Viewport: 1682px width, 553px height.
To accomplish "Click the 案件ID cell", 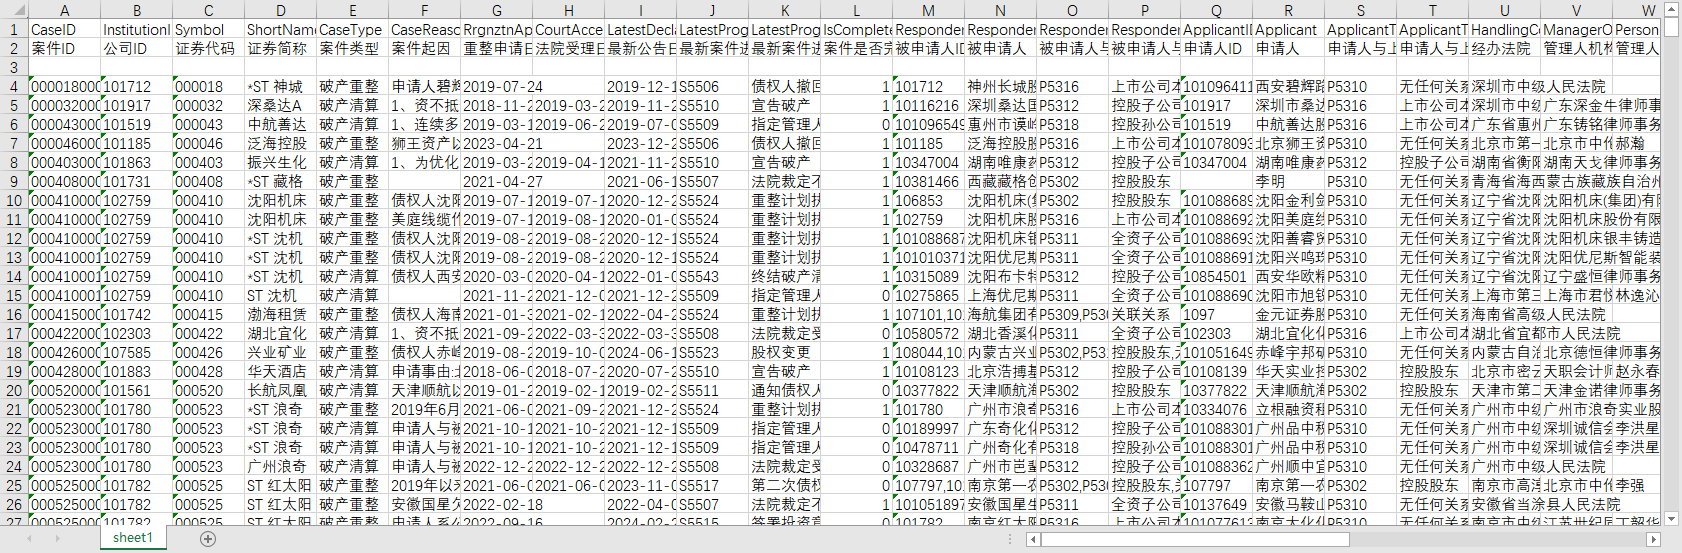I will point(64,48).
